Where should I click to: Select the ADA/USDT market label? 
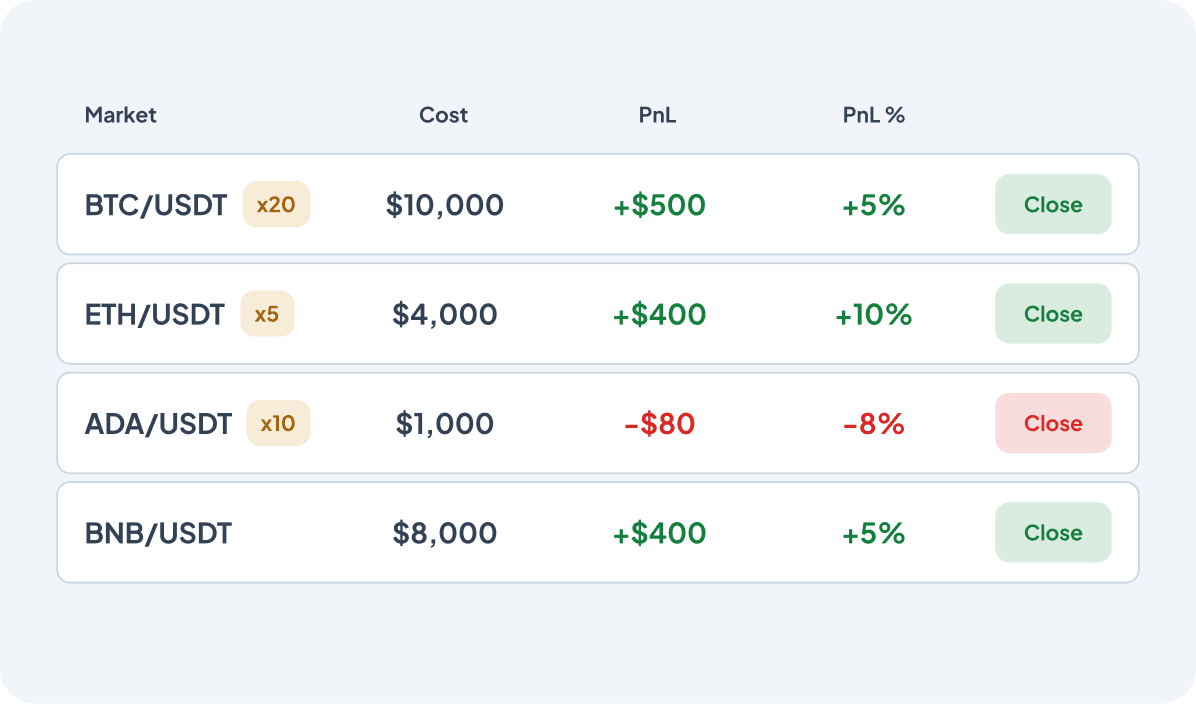159,423
